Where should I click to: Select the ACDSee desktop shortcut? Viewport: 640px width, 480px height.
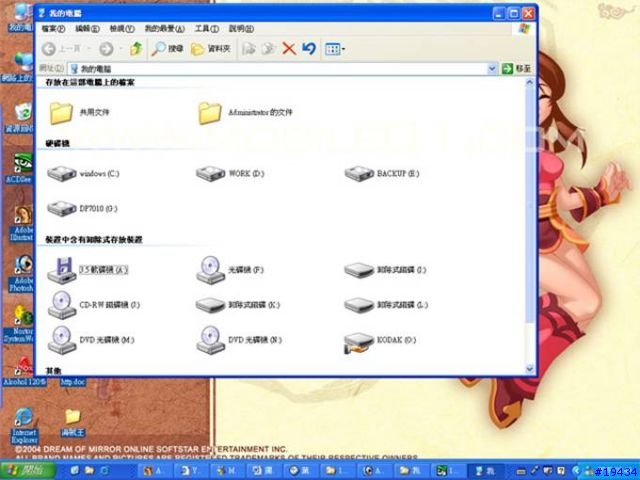(x=20, y=169)
